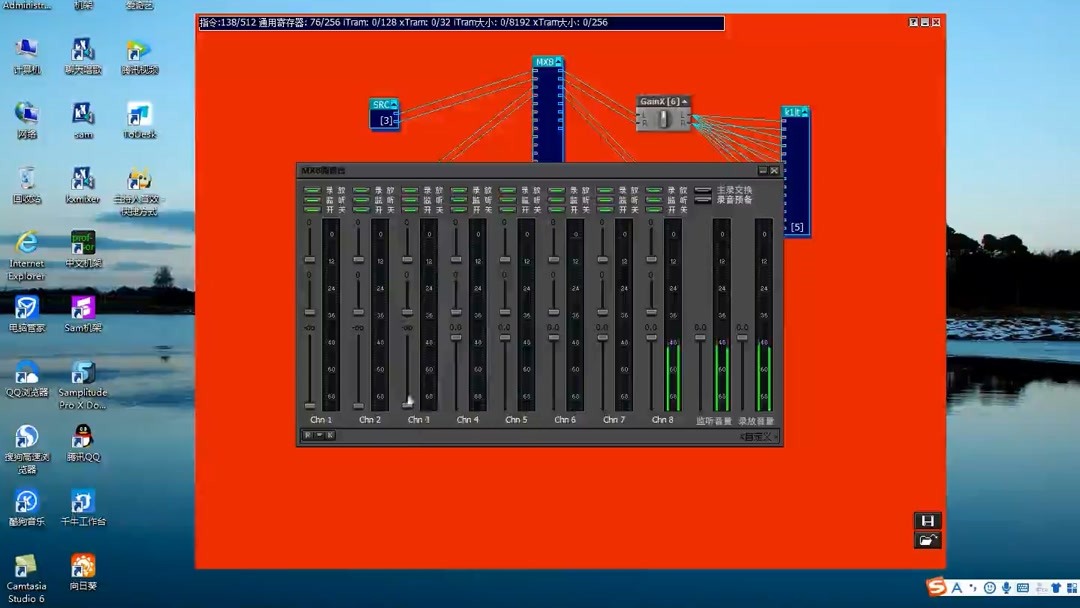The width and height of the screenshot is (1080, 608).
Task: Click the H save icon bottom right
Action: click(x=926, y=520)
